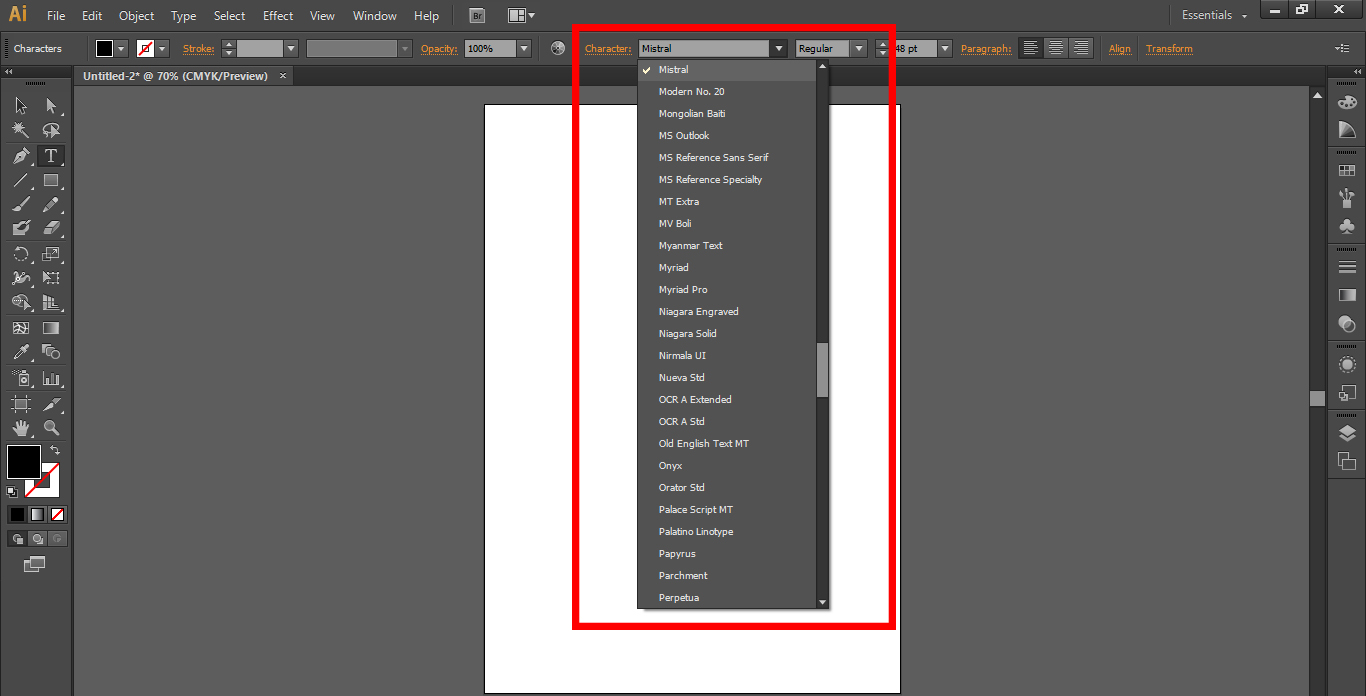Open the Color panel
1366x696 pixels.
coord(1348,101)
